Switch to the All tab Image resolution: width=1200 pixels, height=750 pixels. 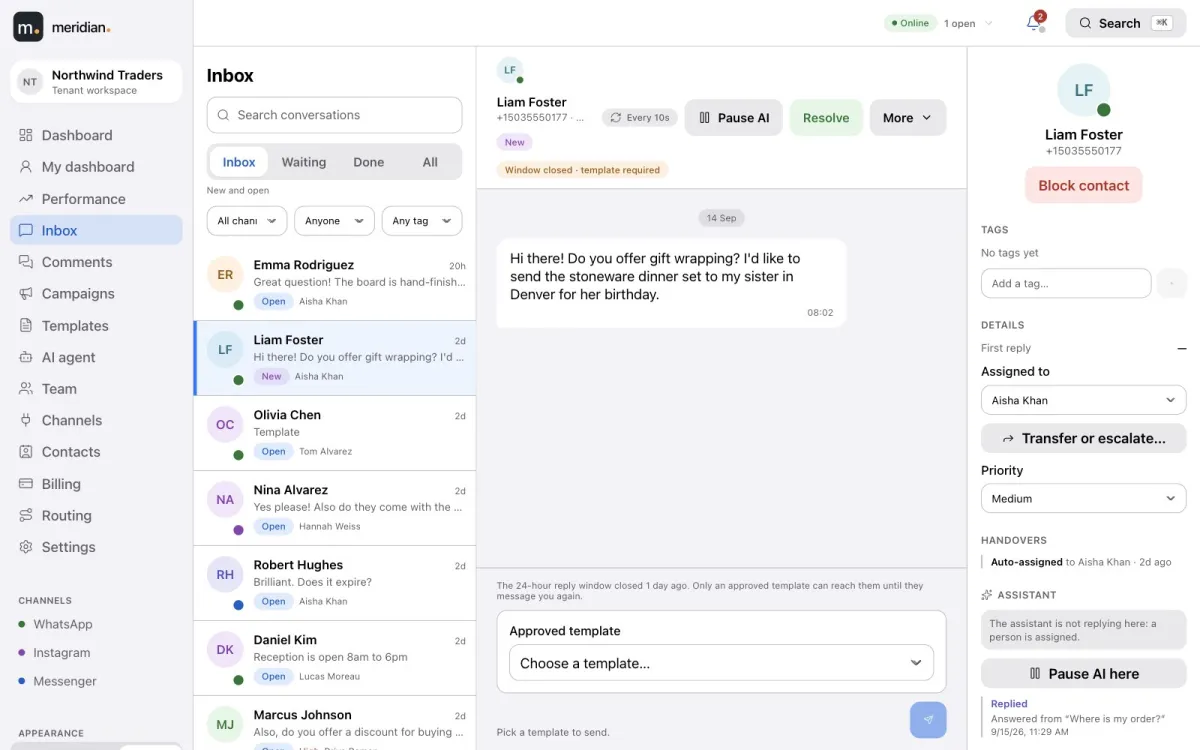pos(430,162)
